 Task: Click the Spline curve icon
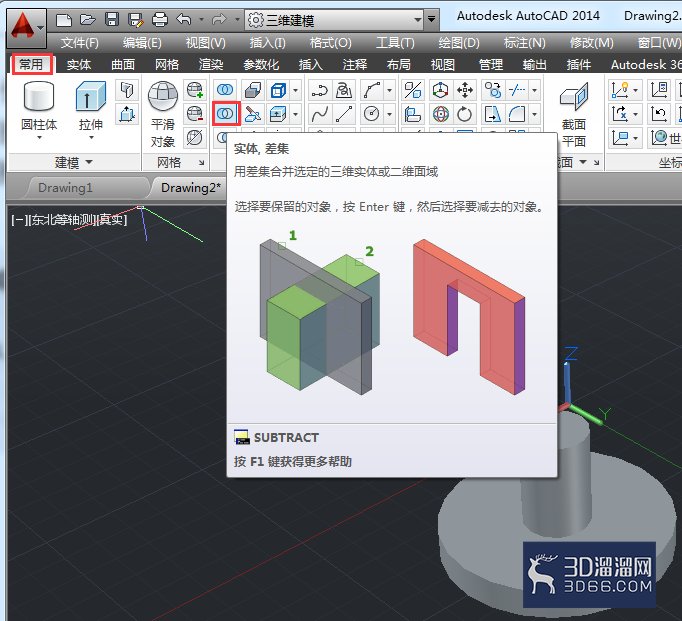coord(320,114)
